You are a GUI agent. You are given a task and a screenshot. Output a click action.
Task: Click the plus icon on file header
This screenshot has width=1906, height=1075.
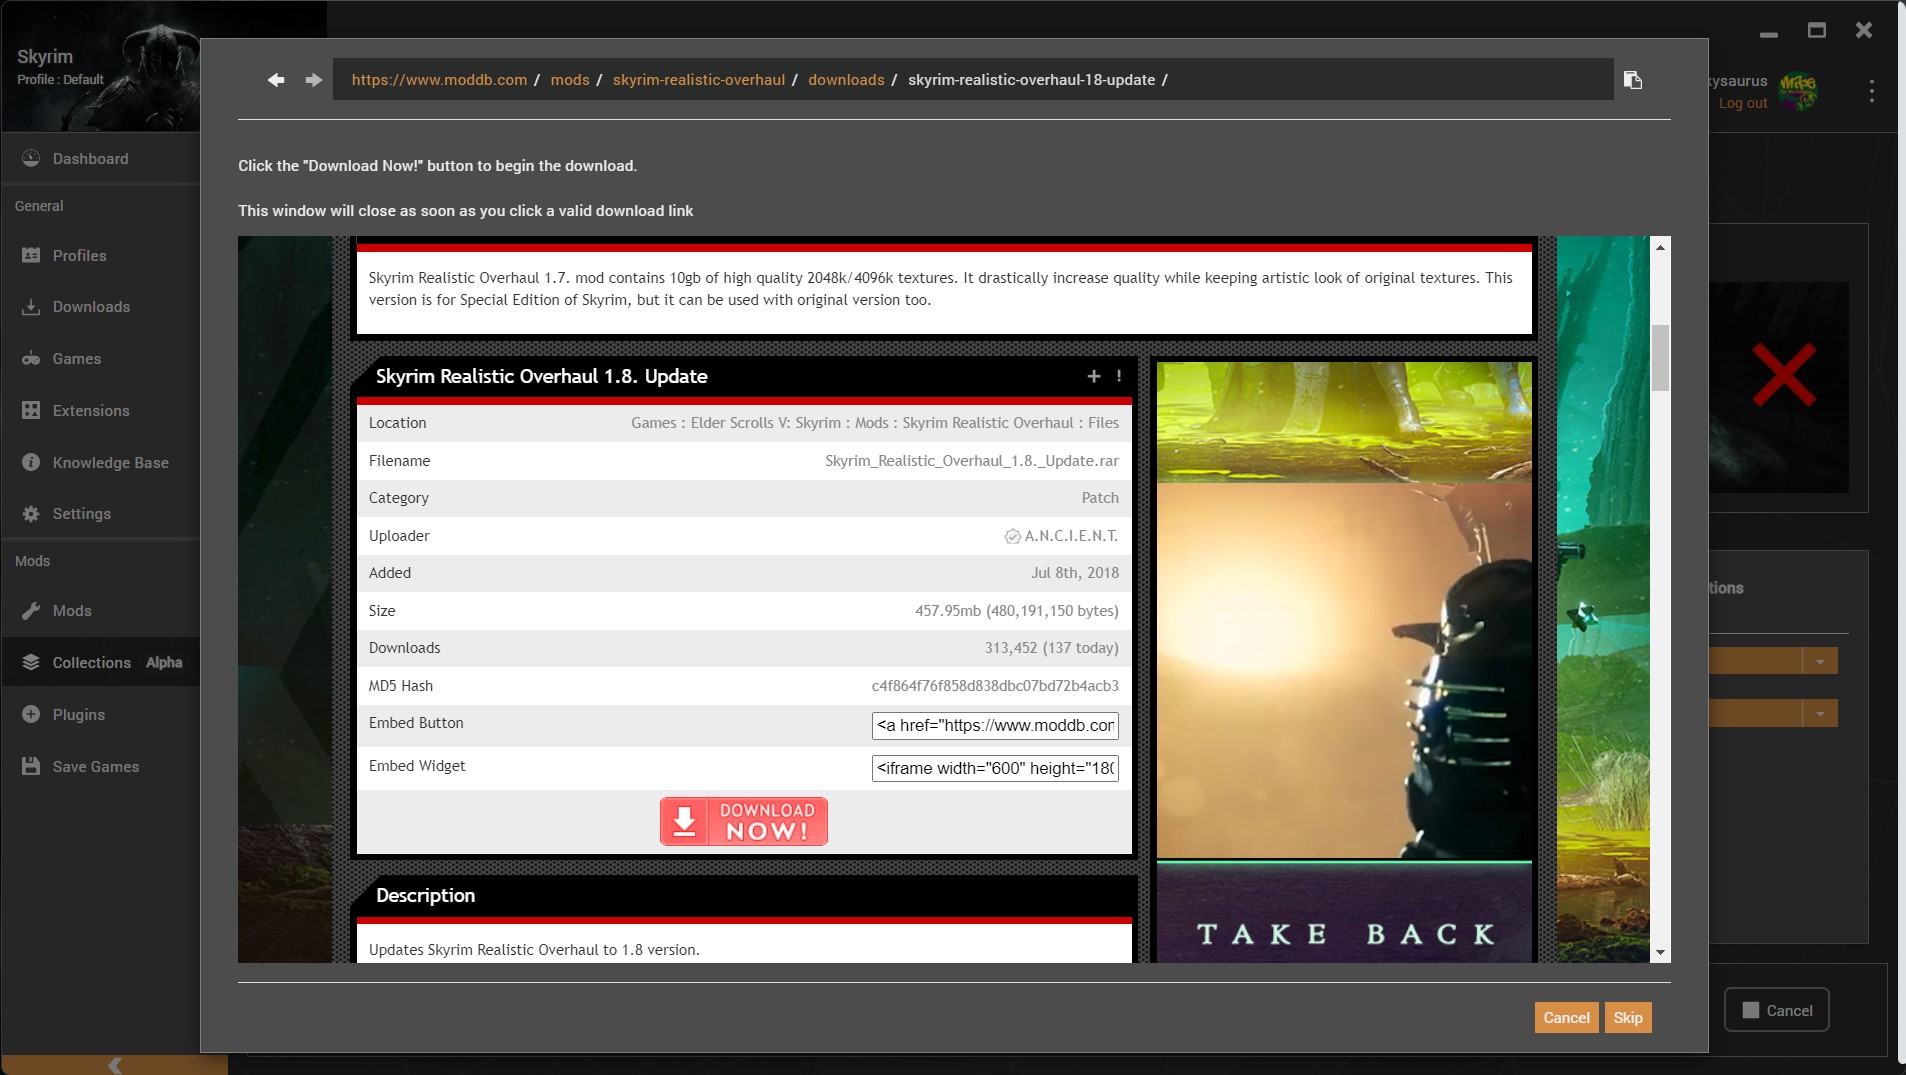(1094, 376)
